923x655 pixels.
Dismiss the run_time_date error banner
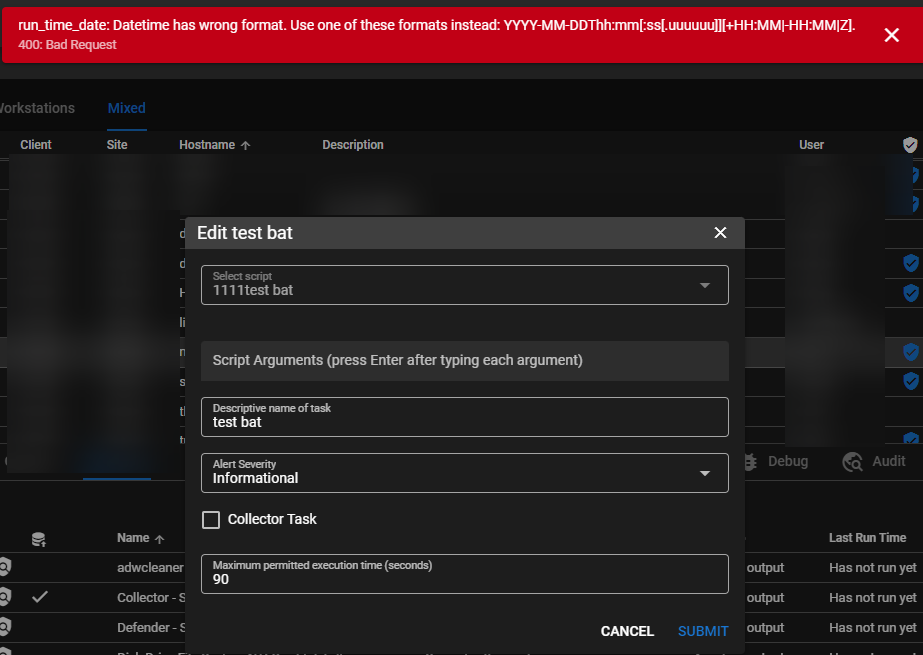point(891,34)
